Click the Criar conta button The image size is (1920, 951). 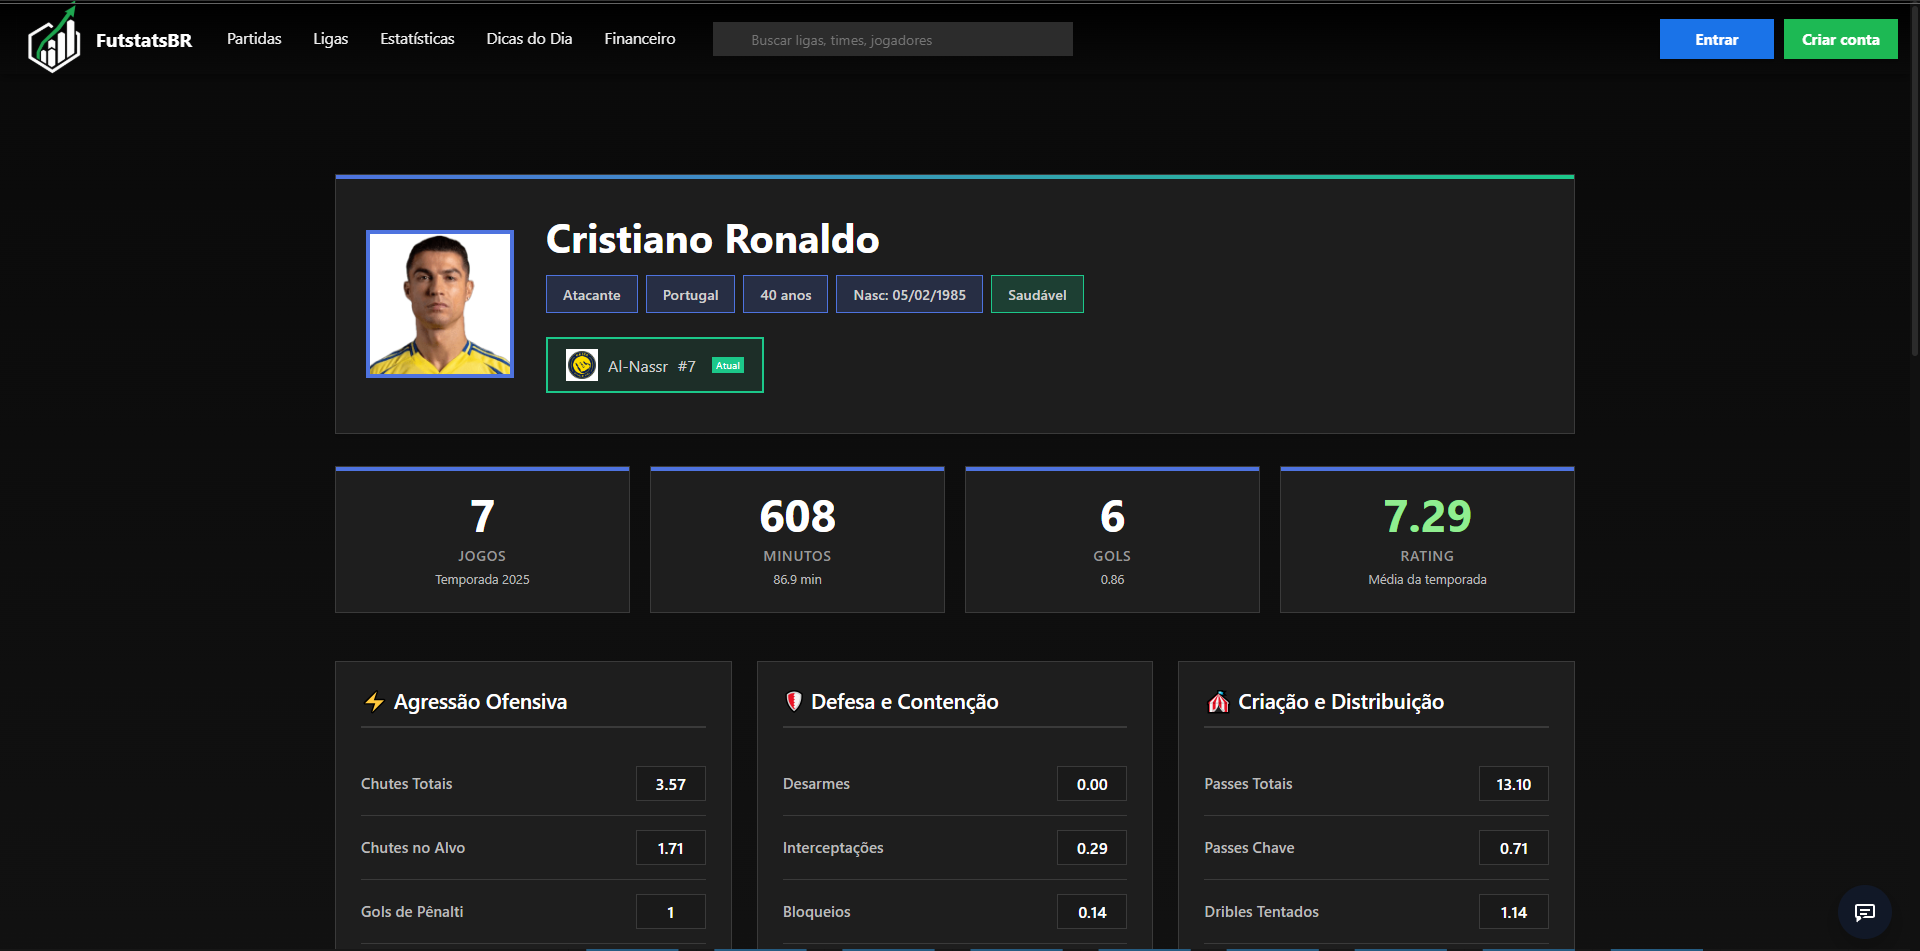click(x=1840, y=39)
